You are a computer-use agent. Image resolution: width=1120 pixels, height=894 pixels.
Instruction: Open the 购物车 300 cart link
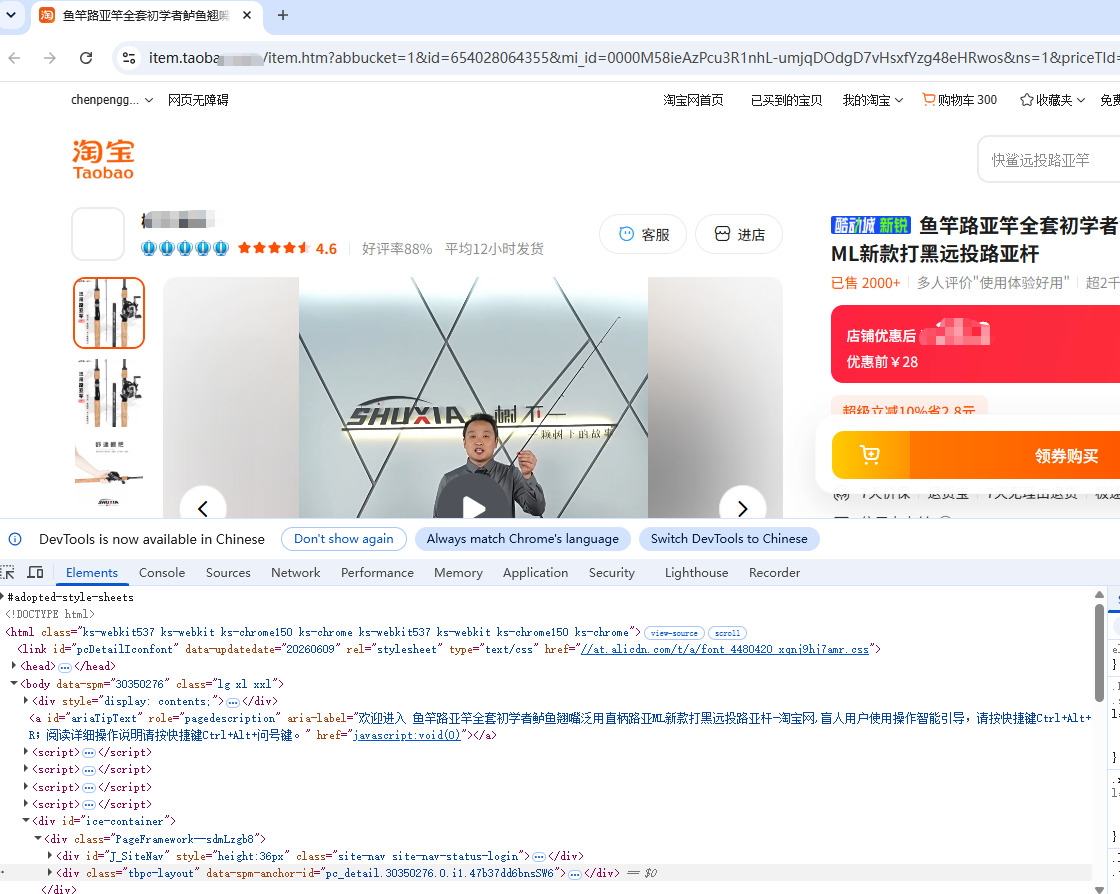[x=959, y=100]
